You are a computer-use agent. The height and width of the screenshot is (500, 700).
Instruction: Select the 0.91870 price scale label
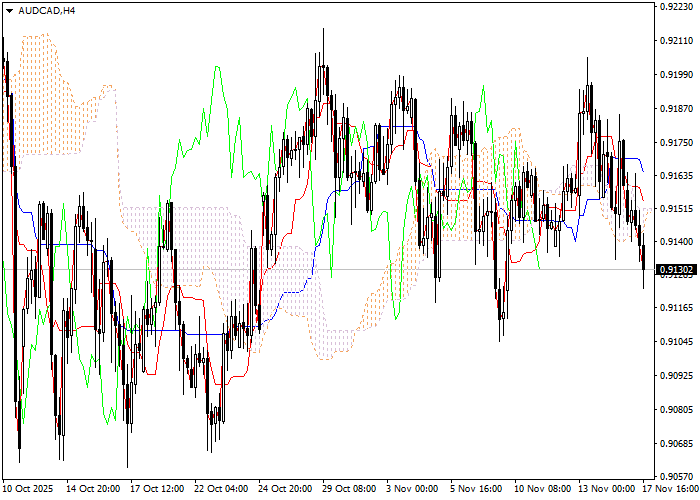[677, 108]
